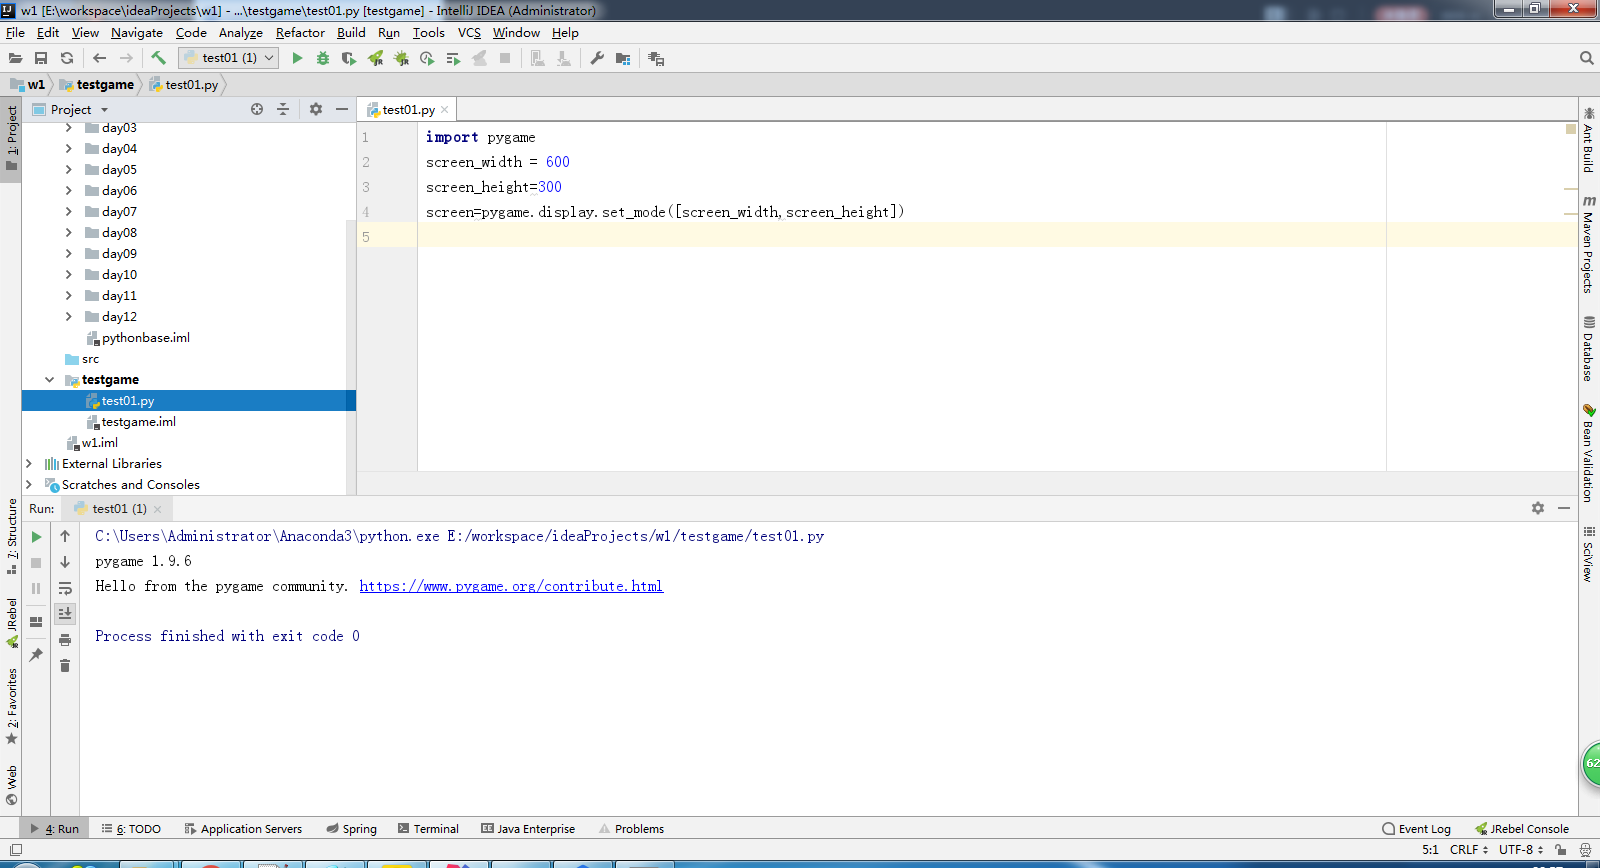The image size is (1600, 868).
Task: Print console output with printer icon
Action: [x=65, y=640]
